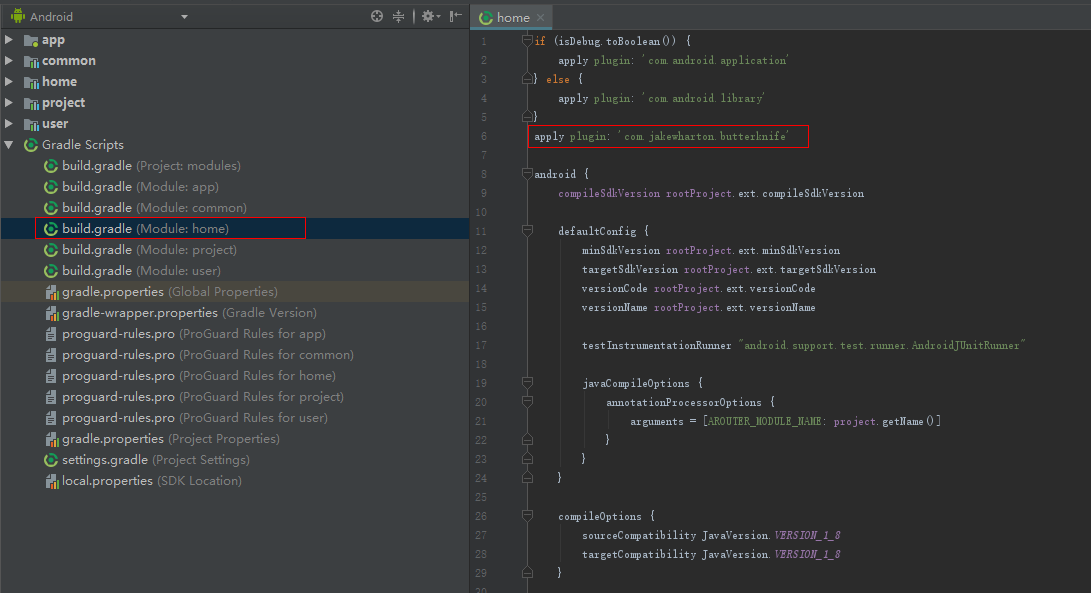Click Gradle icon of build.gradle (Module: app)
The width and height of the screenshot is (1091, 593).
click(x=51, y=187)
